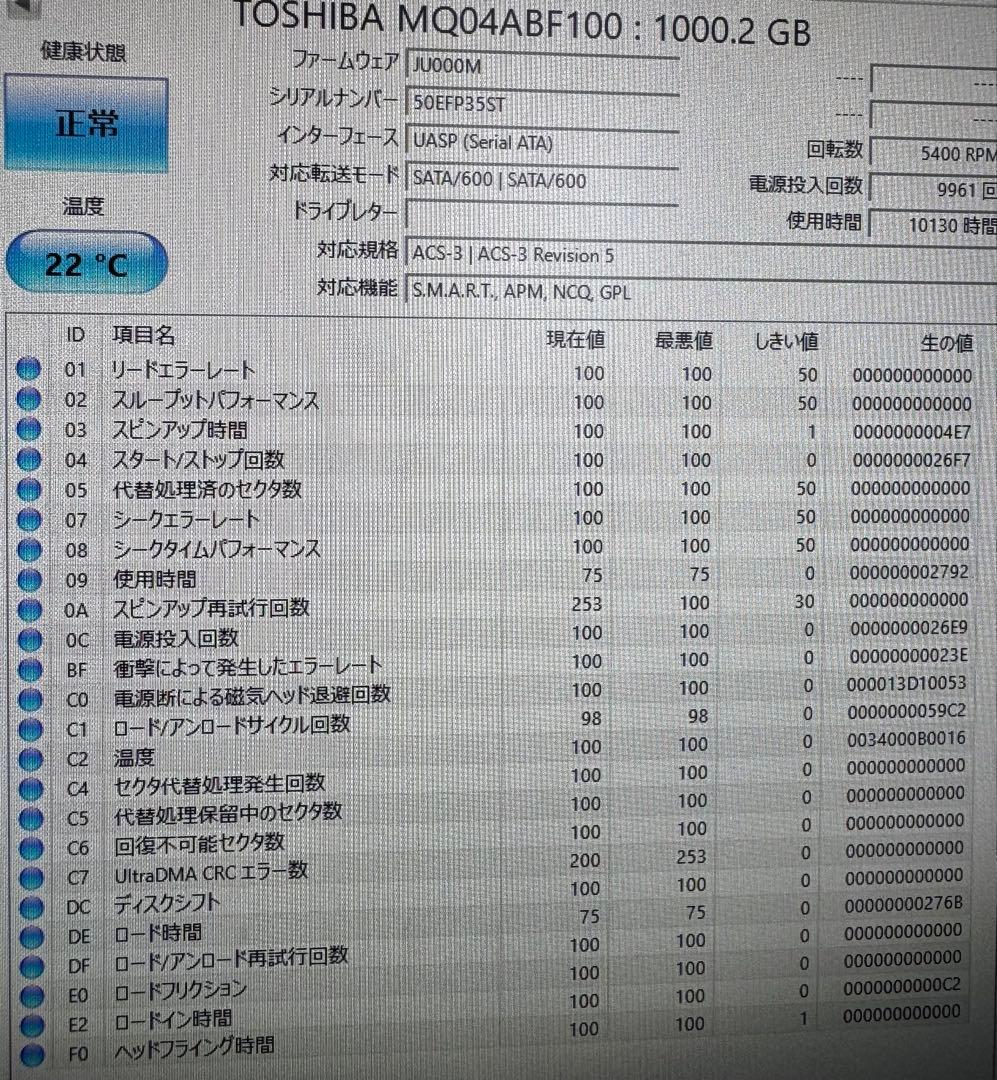Click the ID column header
Image resolution: width=997 pixels, height=1080 pixels.
pyautogui.click(x=75, y=335)
